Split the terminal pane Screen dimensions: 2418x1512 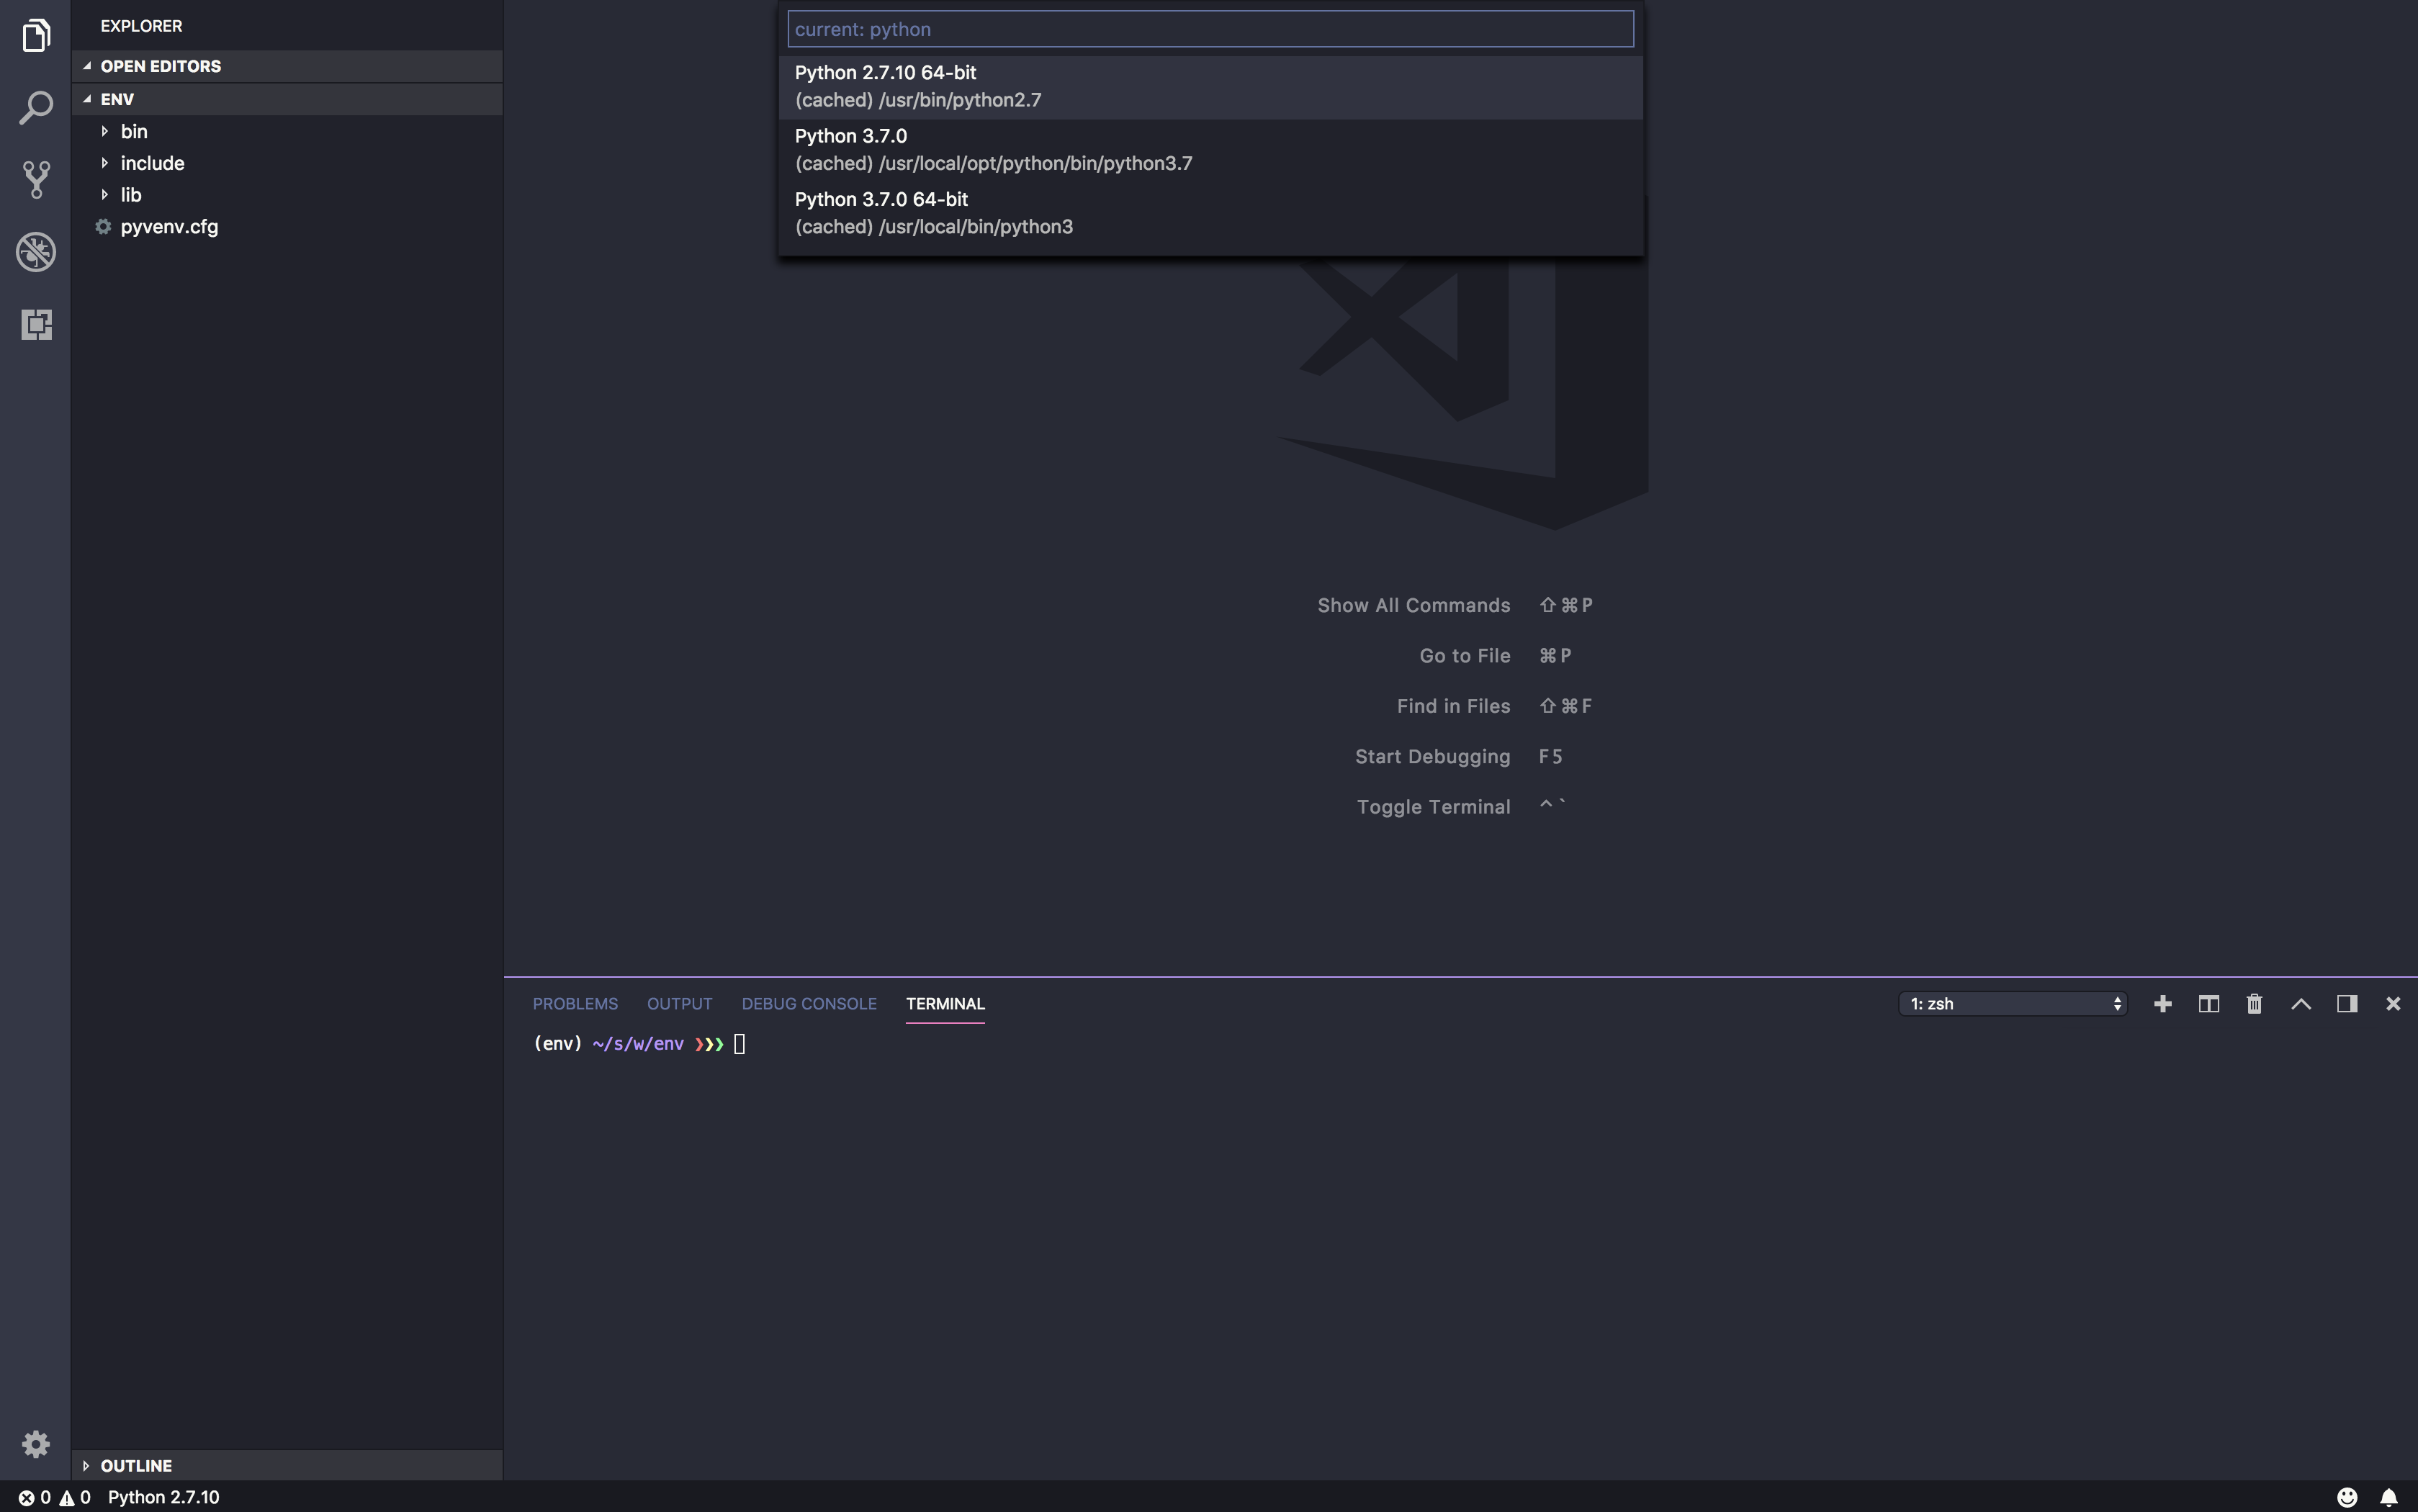[2208, 1003]
